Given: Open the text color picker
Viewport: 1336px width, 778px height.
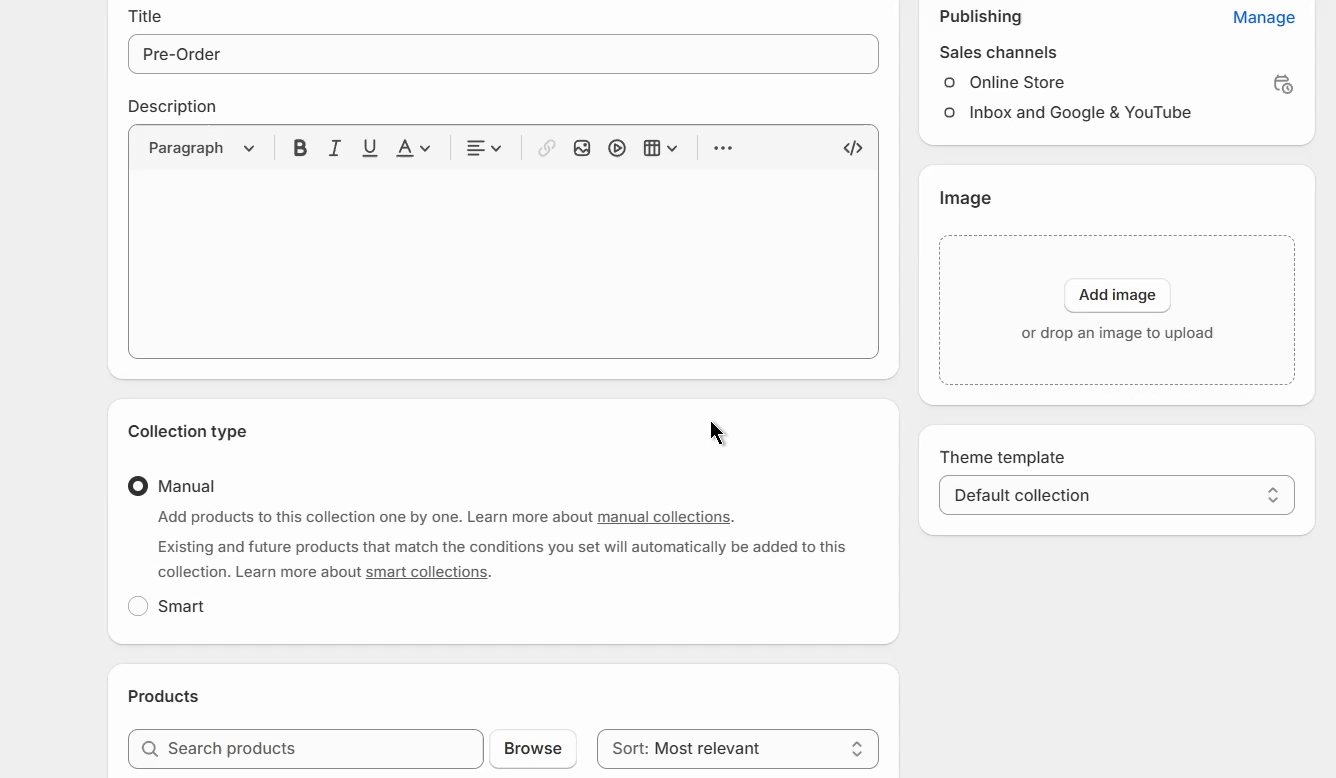Looking at the screenshot, I should 413,148.
